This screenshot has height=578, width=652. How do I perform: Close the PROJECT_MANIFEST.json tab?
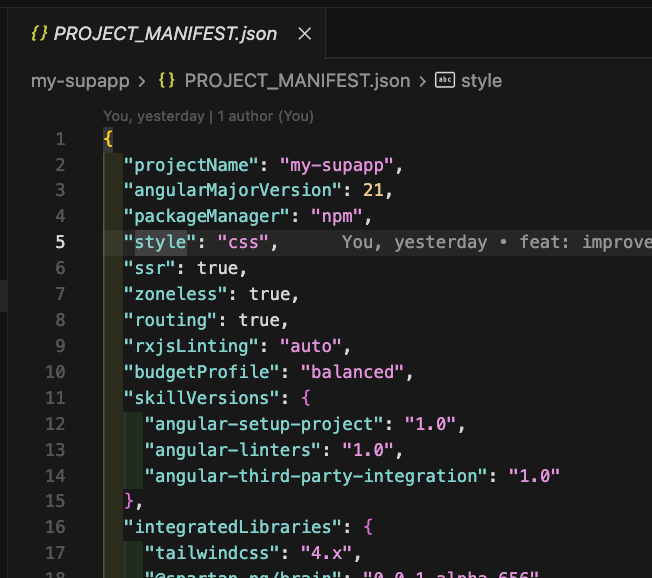(305, 34)
